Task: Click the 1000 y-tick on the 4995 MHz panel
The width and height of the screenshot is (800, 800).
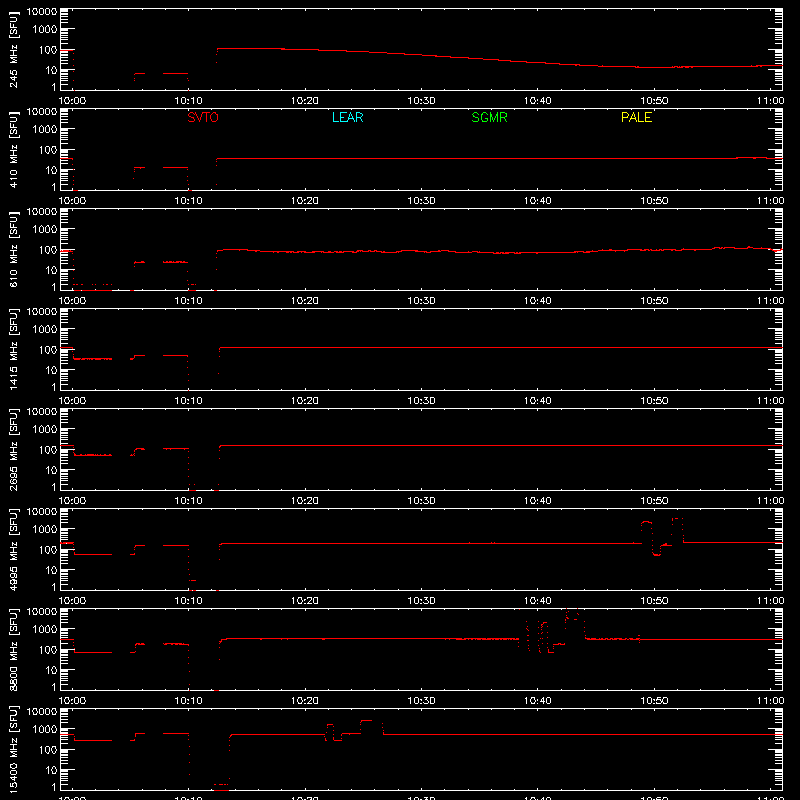Action: [45, 530]
